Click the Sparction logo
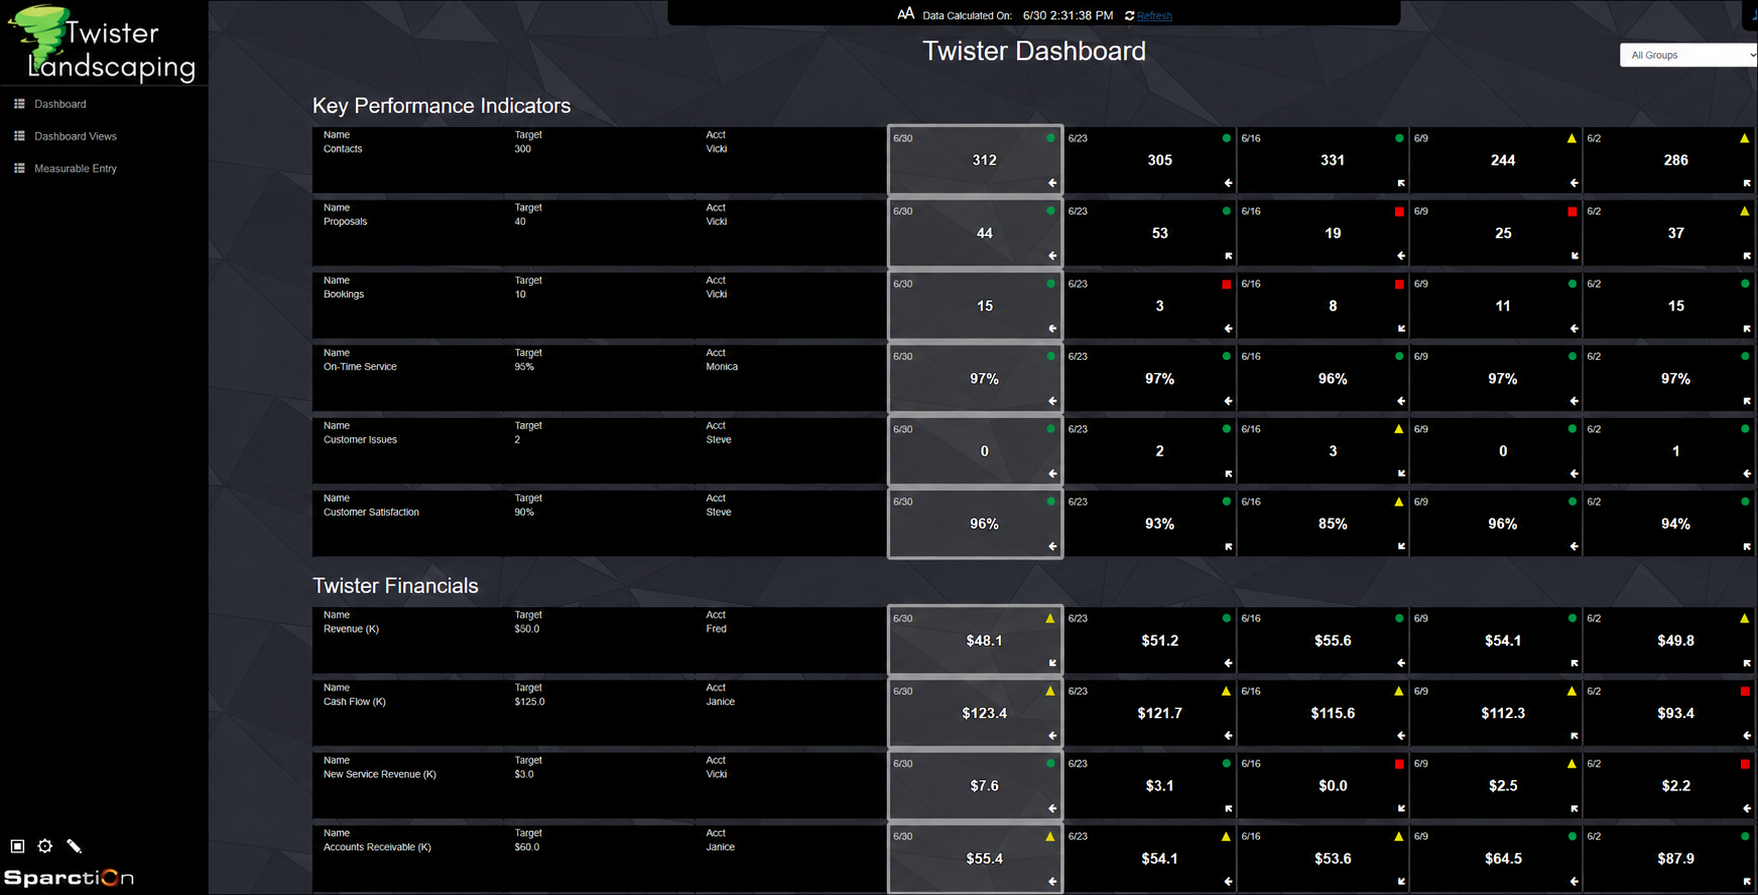1758x895 pixels. point(69,878)
